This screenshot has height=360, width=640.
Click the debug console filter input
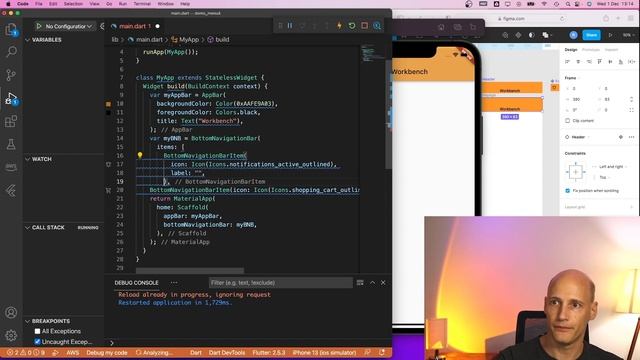281,282
